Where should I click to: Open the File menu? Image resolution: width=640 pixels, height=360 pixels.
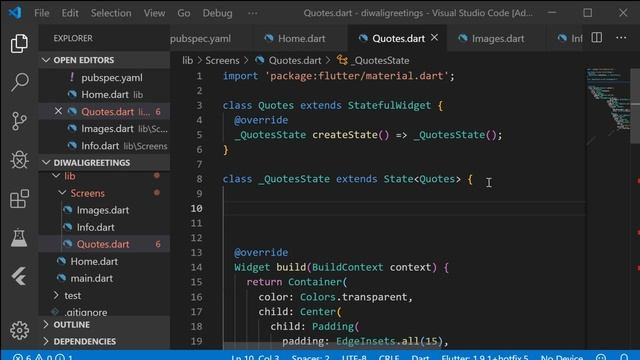tap(42, 13)
